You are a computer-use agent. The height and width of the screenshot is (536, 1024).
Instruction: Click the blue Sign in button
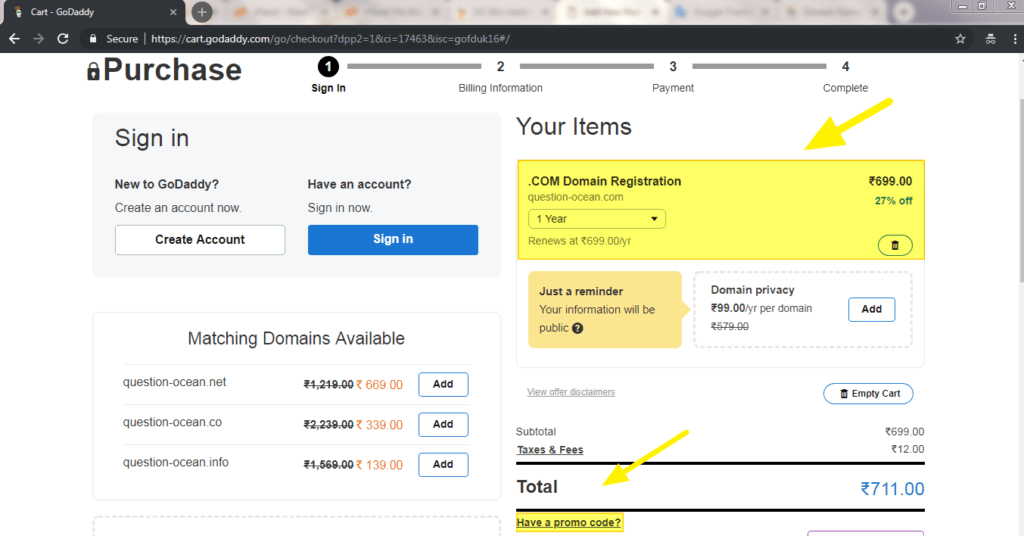pos(392,240)
